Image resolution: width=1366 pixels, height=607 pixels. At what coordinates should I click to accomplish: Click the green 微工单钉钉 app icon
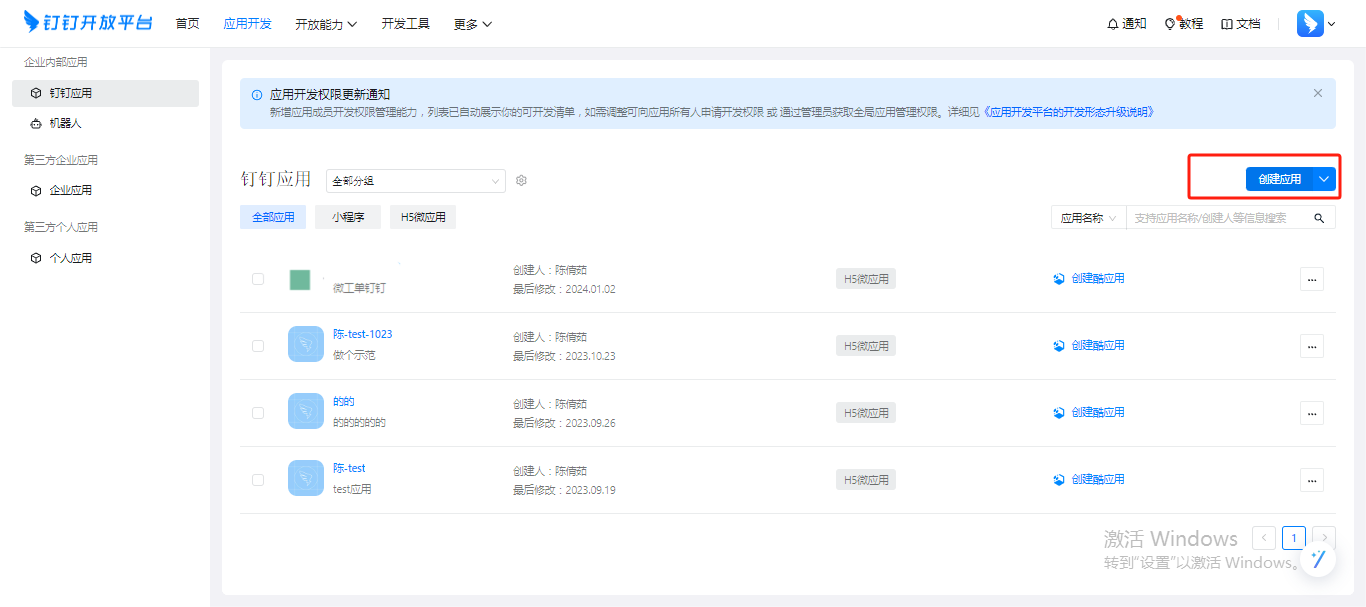(300, 280)
